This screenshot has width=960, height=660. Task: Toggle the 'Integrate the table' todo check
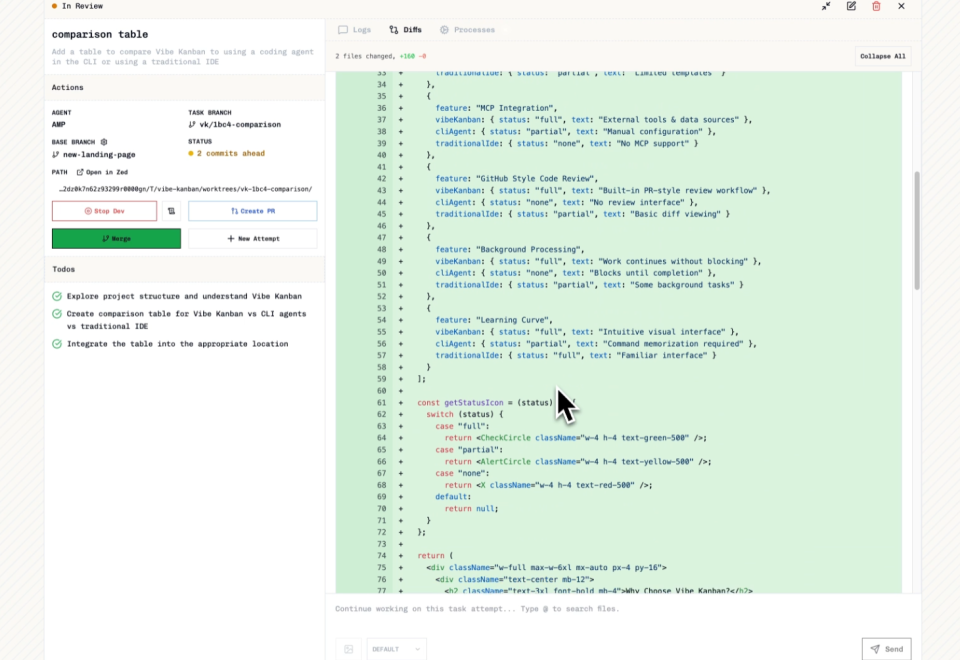pyautogui.click(x=57, y=344)
